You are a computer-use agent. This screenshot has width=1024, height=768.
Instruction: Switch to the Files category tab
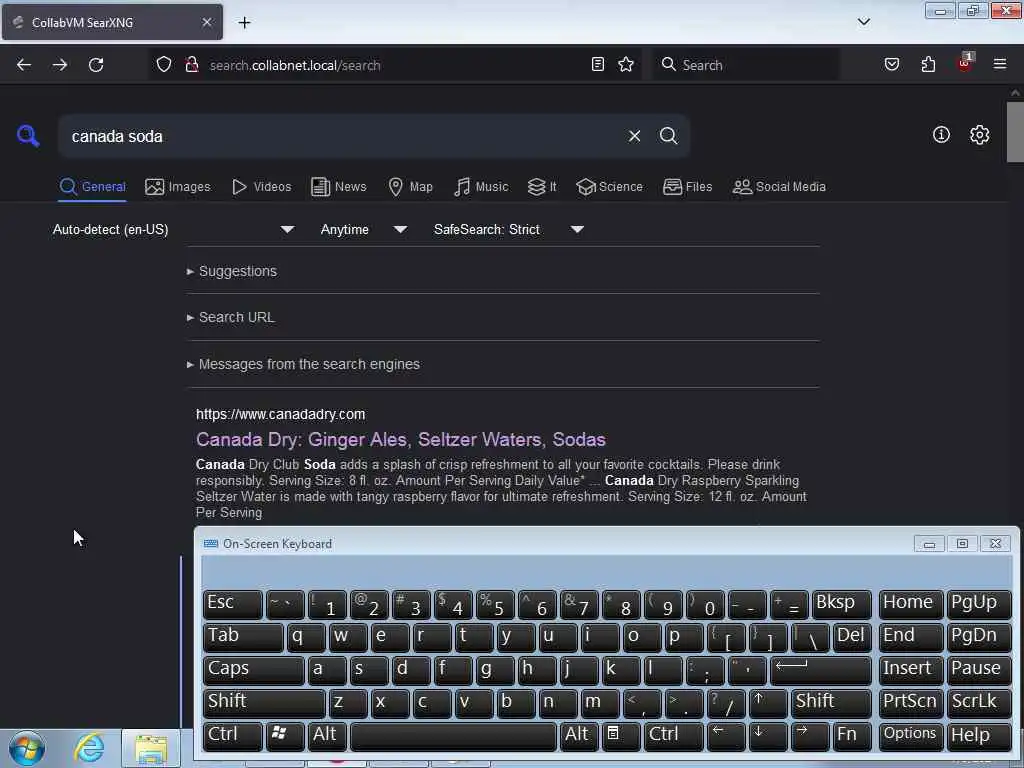pos(687,187)
